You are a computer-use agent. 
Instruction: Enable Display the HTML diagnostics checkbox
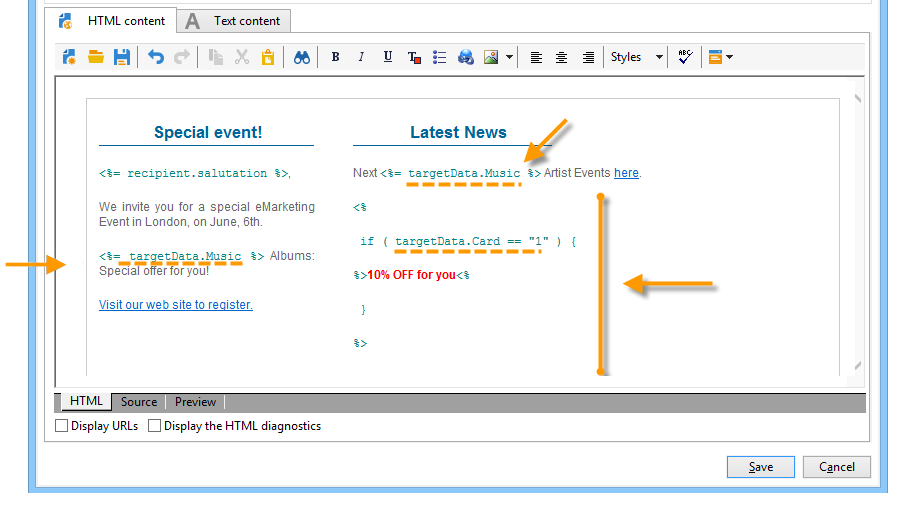154,426
